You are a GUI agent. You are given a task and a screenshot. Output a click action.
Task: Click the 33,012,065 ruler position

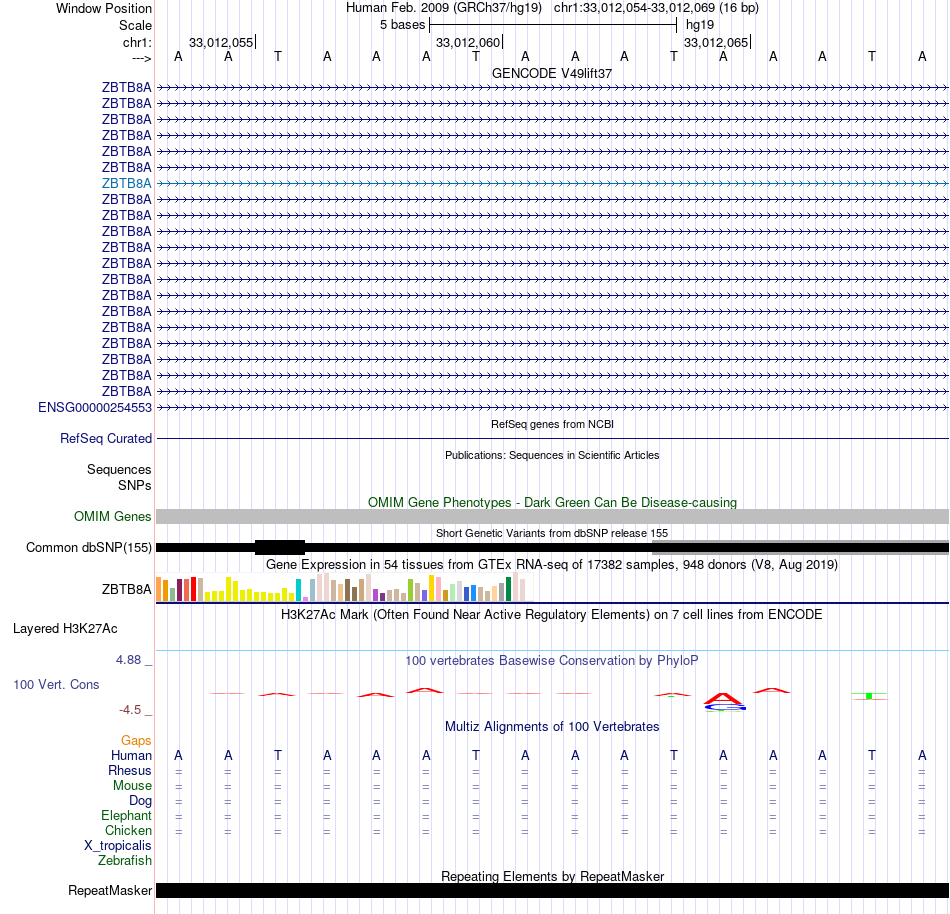pos(716,42)
